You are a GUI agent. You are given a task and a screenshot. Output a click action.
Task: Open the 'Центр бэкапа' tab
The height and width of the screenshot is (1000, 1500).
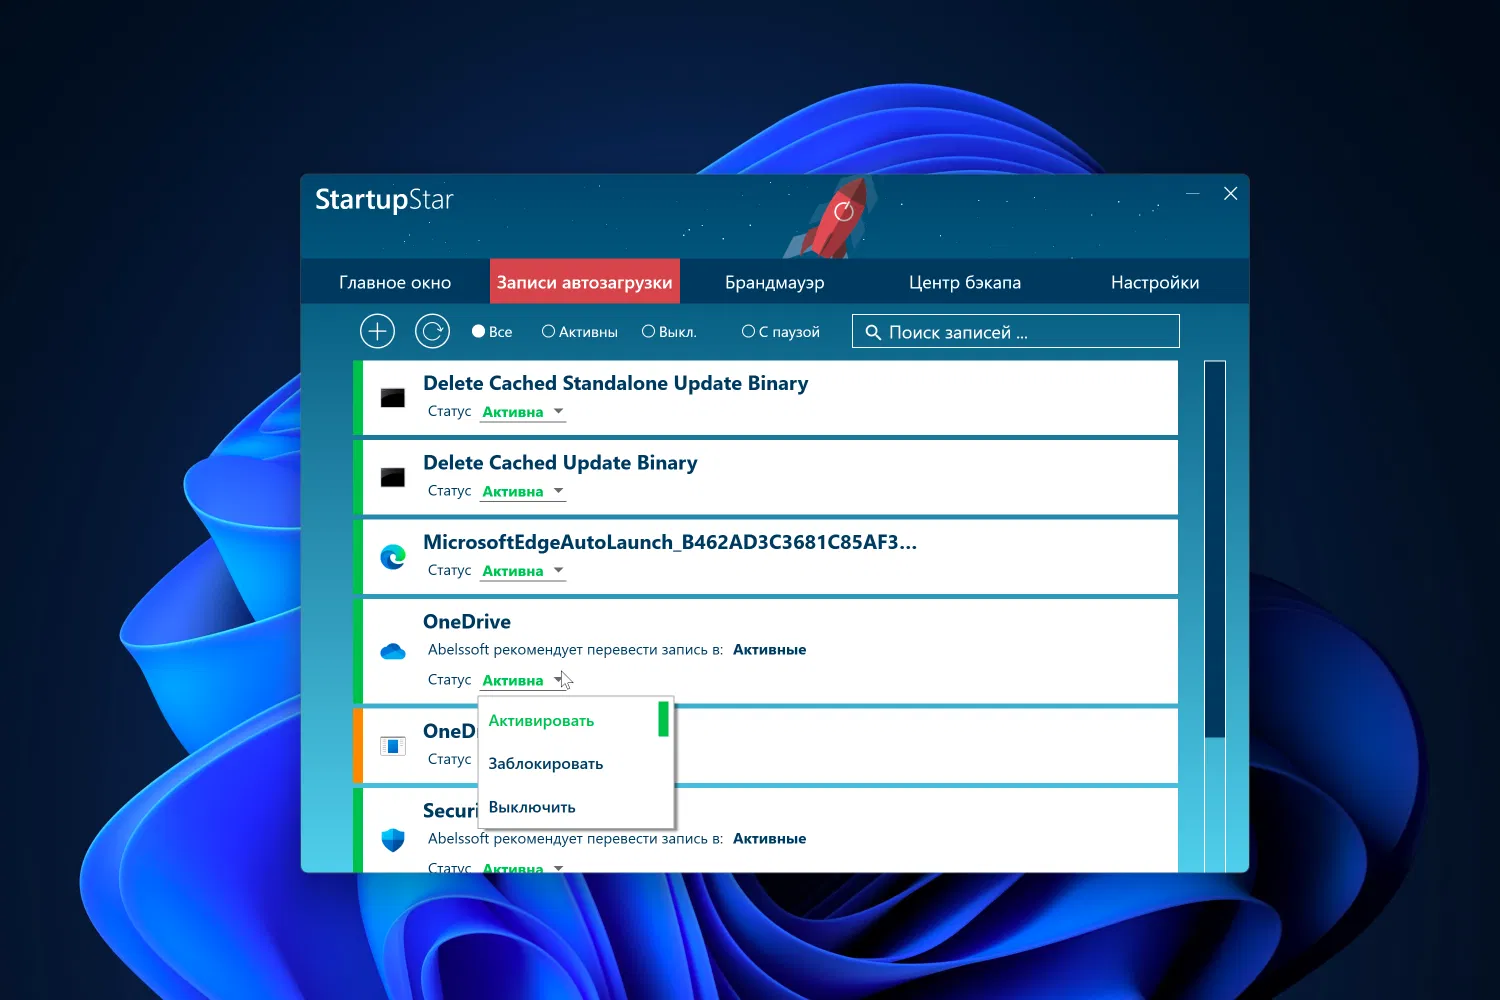[965, 282]
